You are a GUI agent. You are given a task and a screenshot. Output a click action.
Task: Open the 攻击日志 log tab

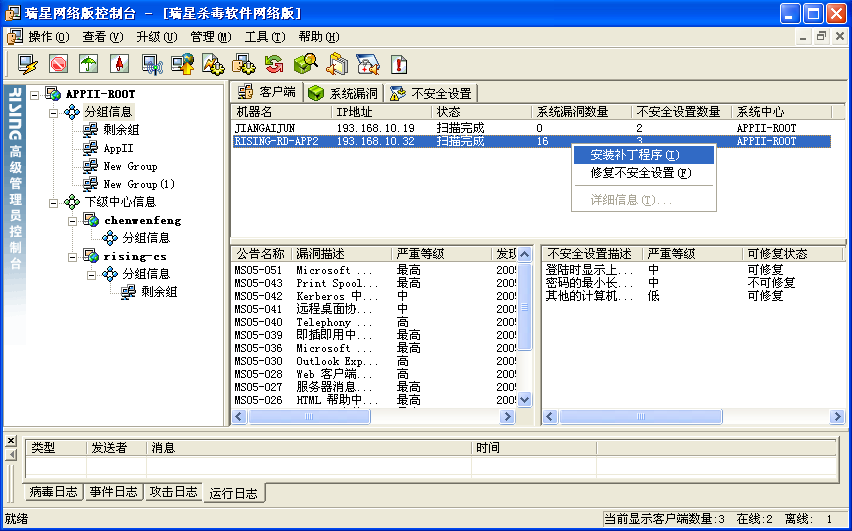coord(173,492)
